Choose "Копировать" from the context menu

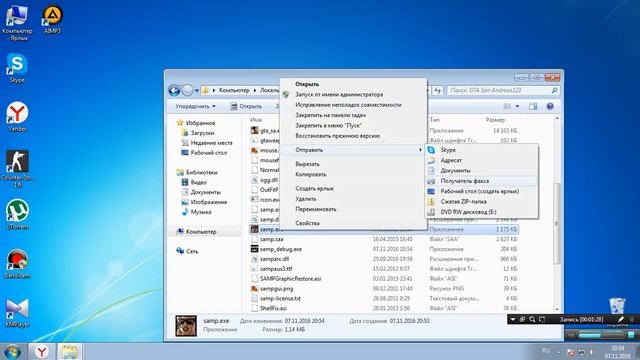click(353, 174)
